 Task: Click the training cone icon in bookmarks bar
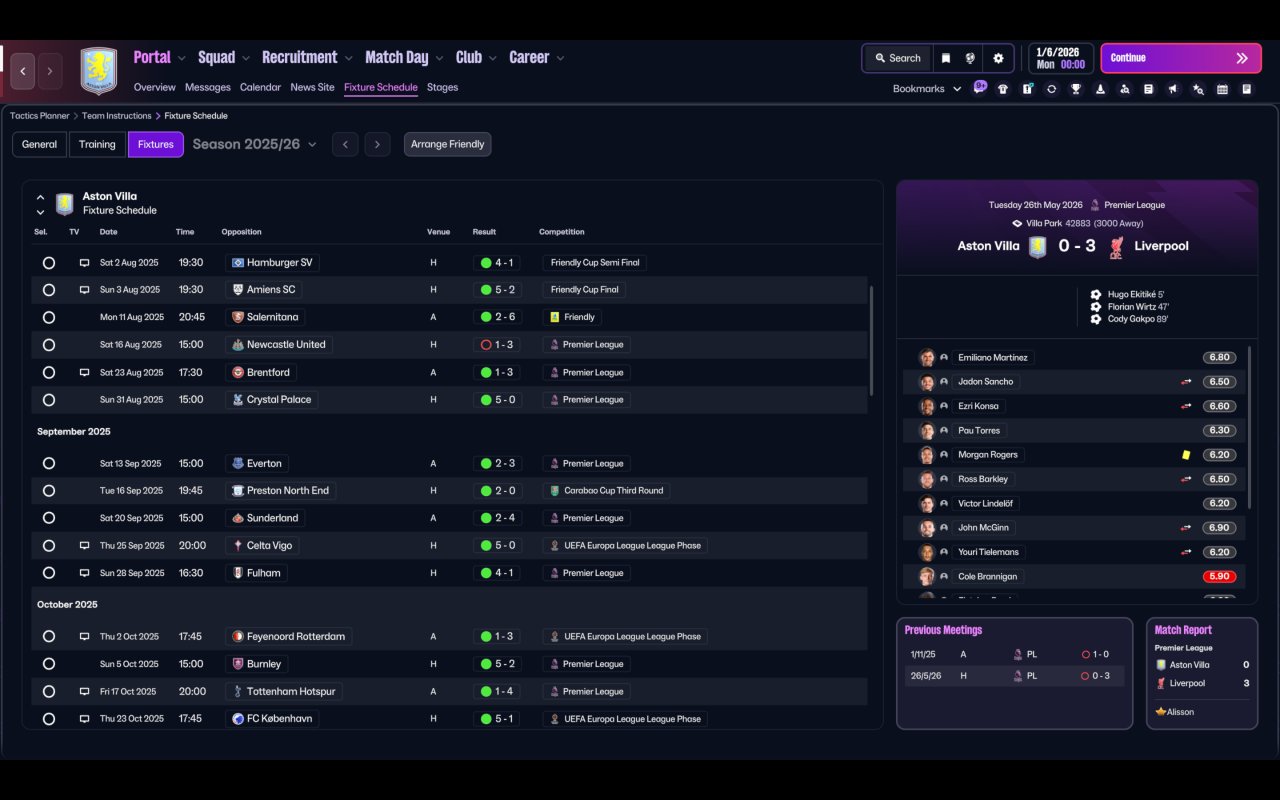(1100, 89)
